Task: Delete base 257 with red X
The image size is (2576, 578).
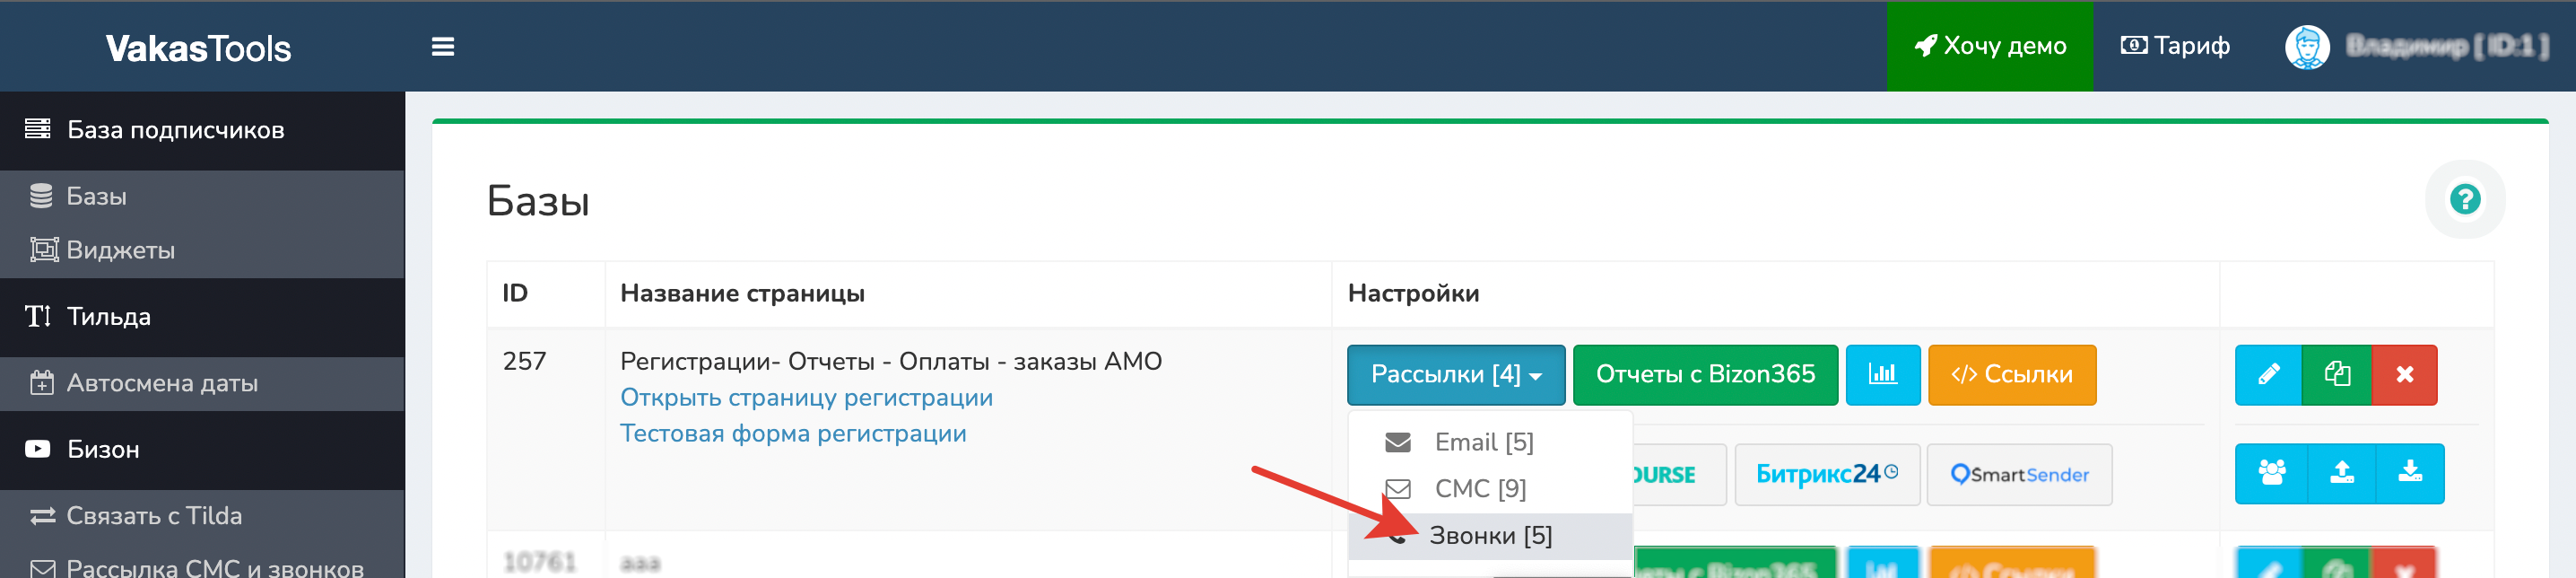Action: coord(2404,374)
